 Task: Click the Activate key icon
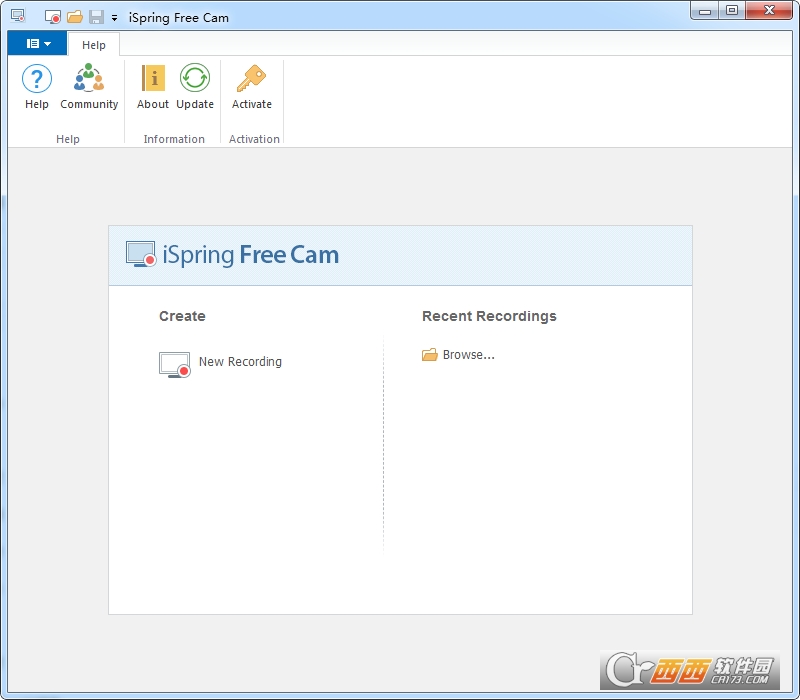click(251, 79)
